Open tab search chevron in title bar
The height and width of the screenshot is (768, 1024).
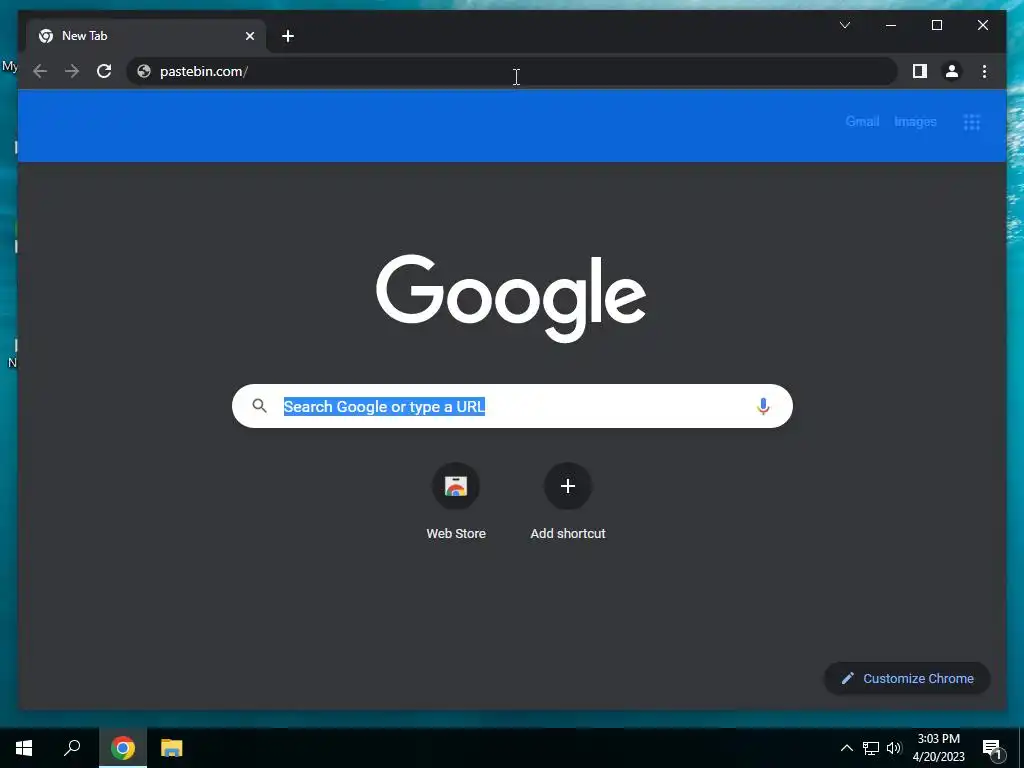[x=845, y=25]
